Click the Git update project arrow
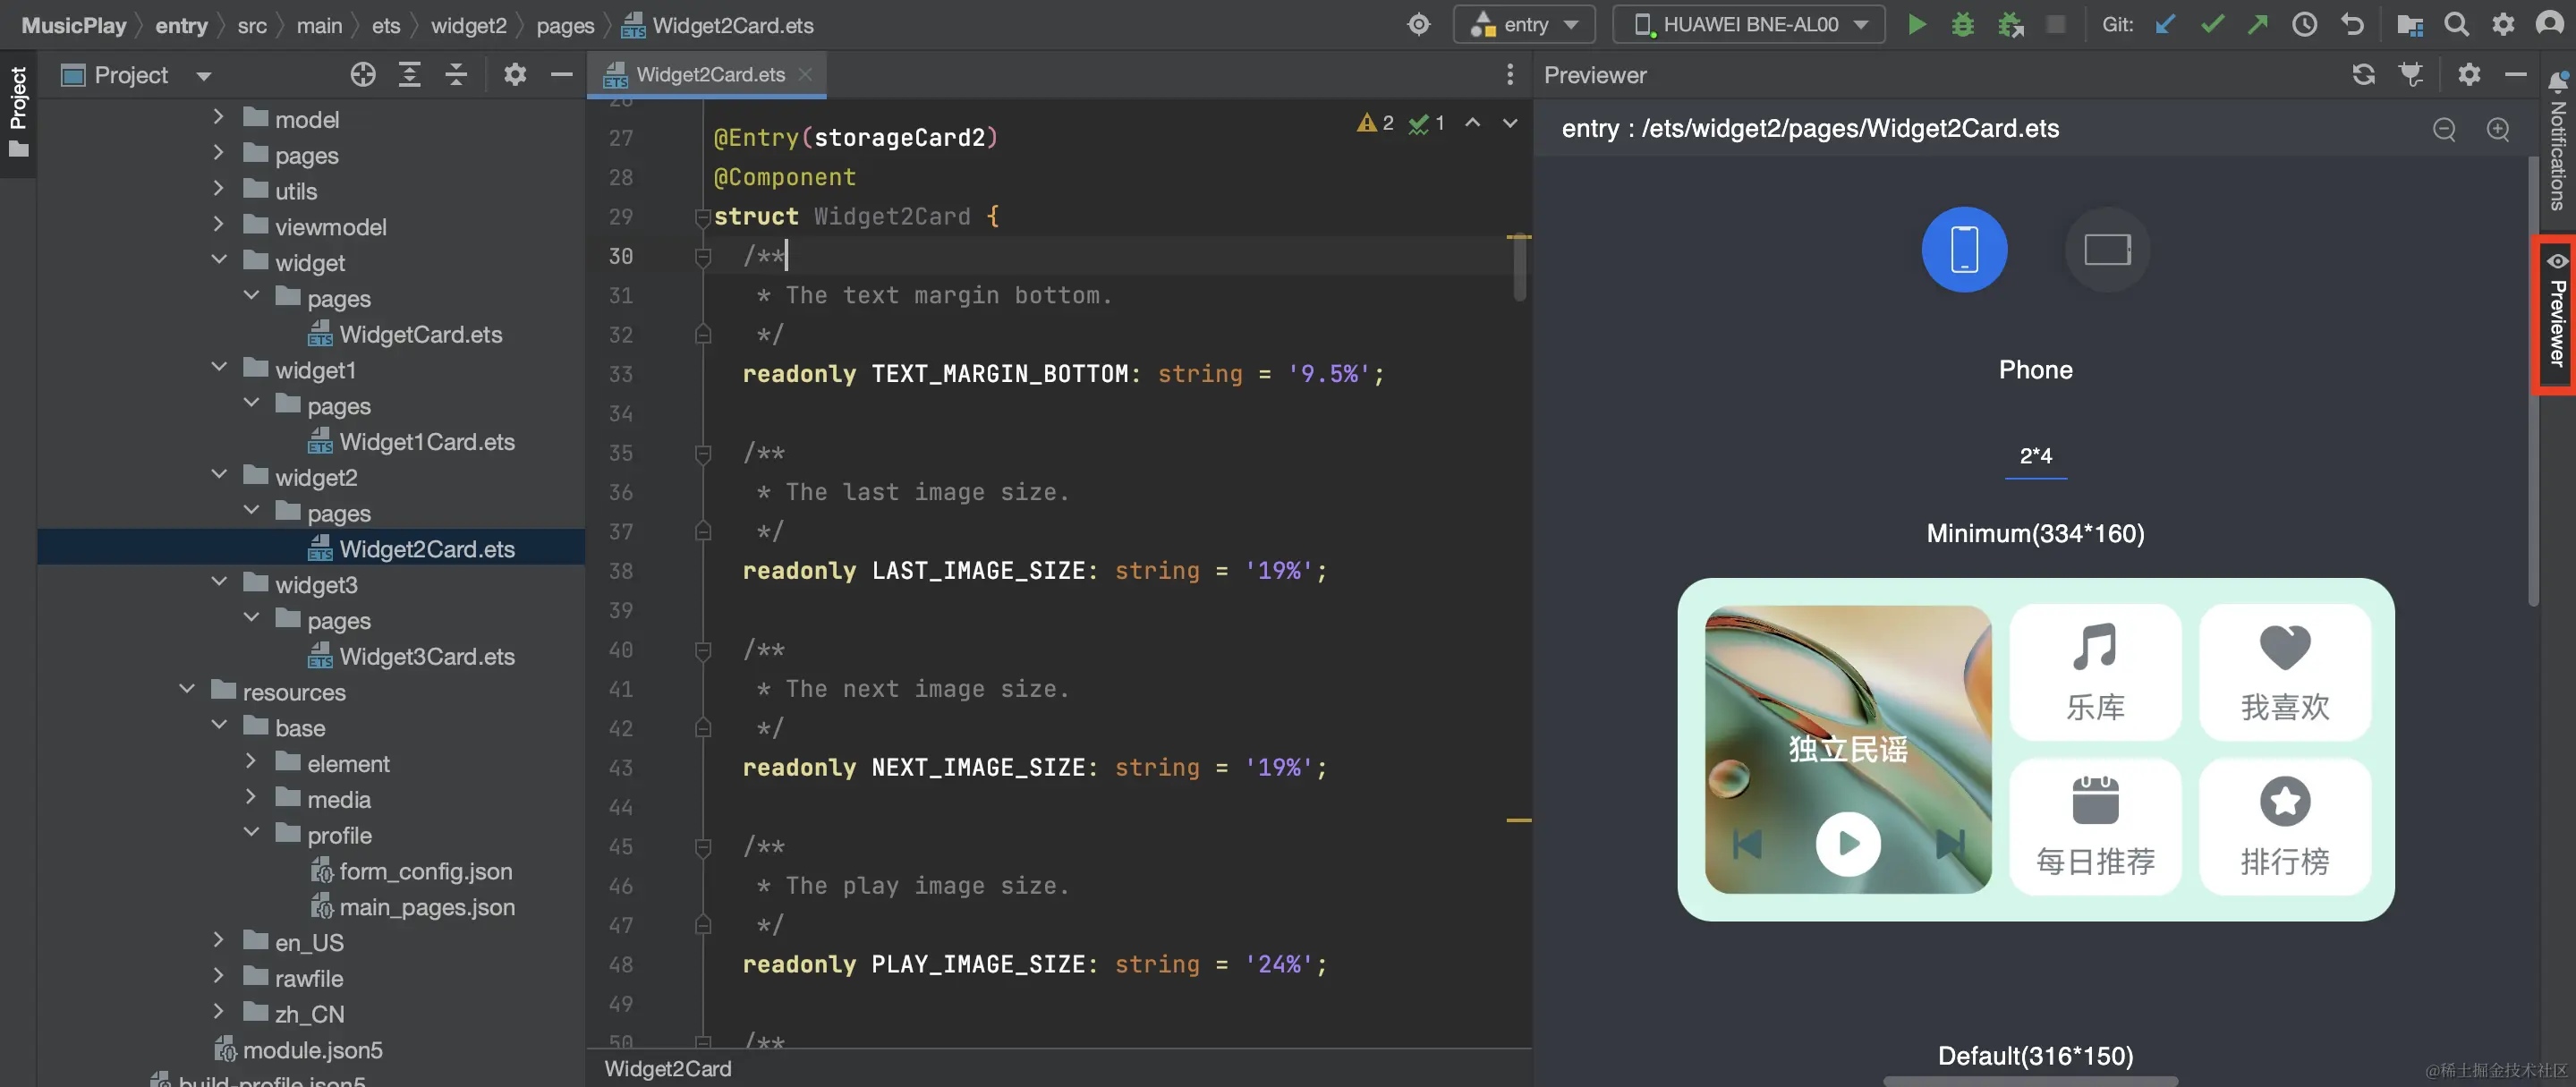2576x1087 pixels. coord(2165,25)
